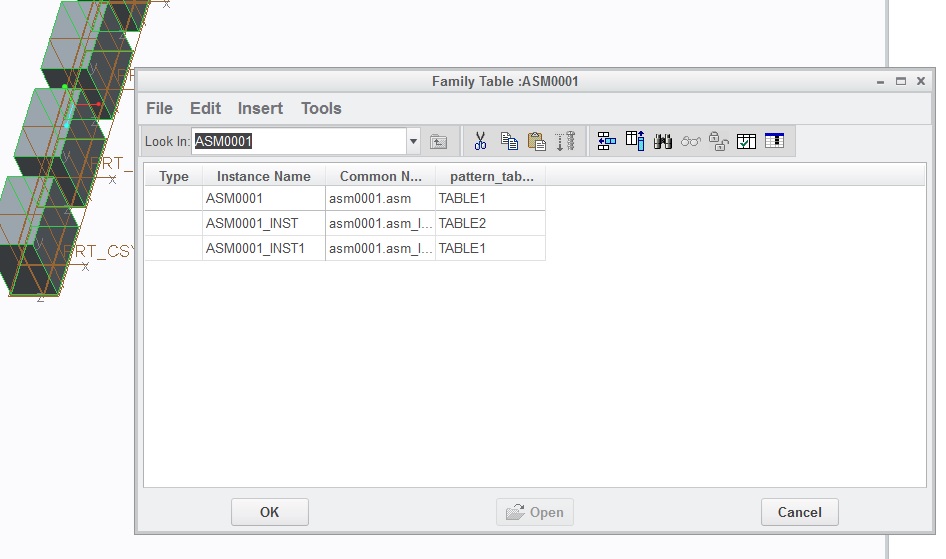The image size is (946, 559).
Task: Click the Open button
Action: [535, 512]
